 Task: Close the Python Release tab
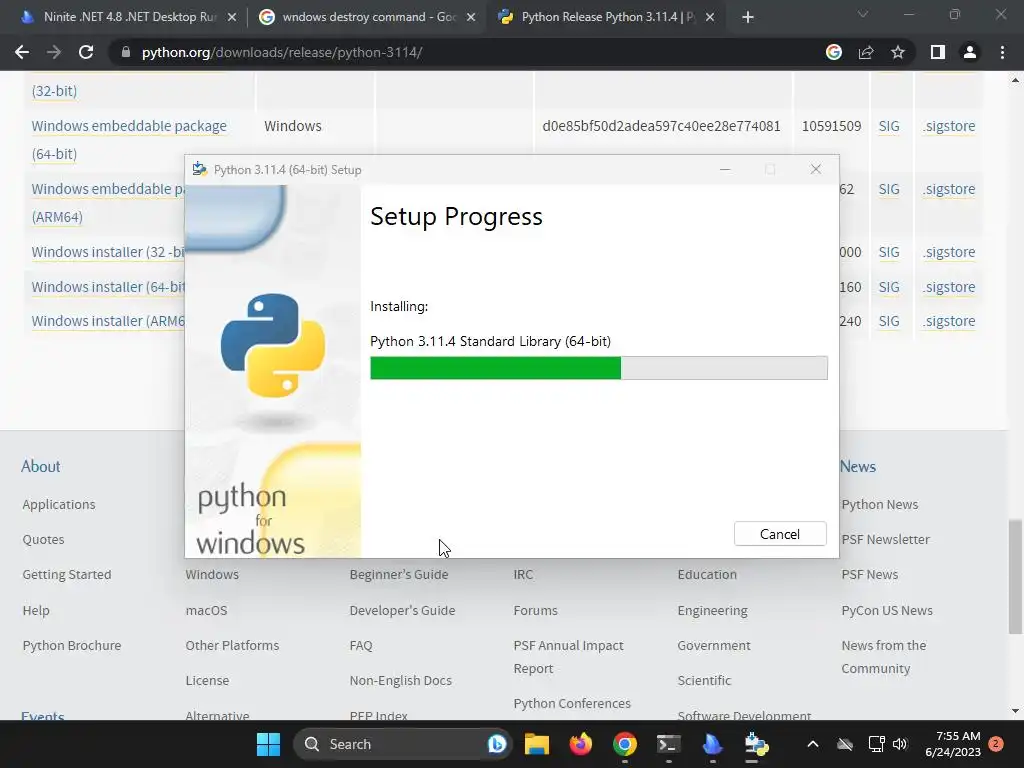710,17
